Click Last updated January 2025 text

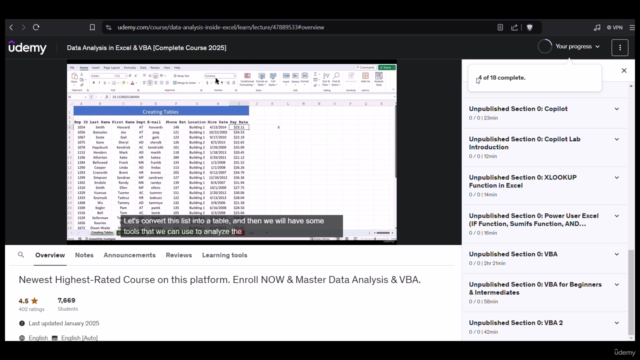click(64, 323)
